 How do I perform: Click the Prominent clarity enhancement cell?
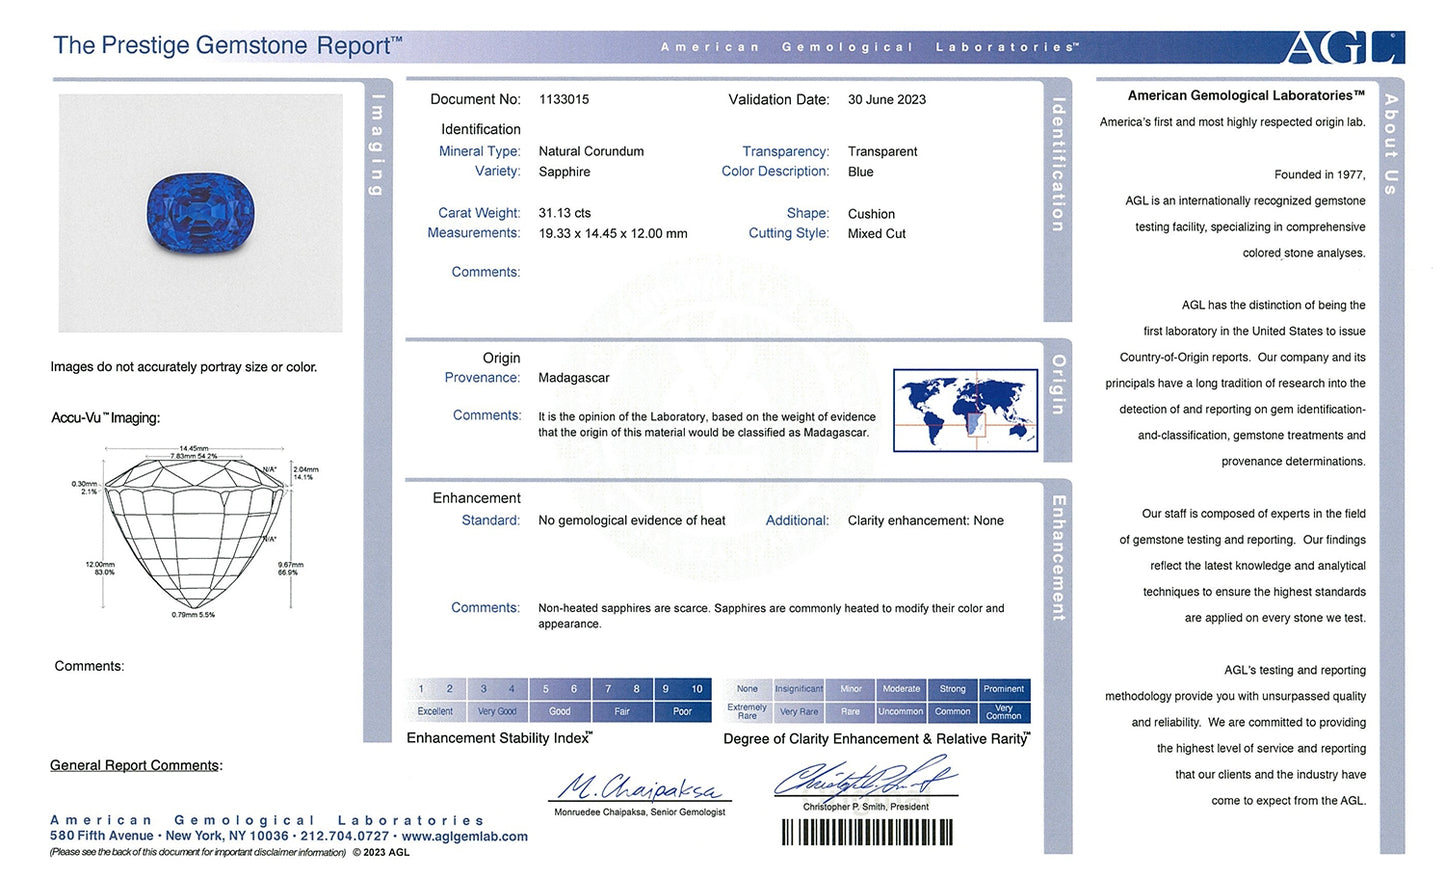(1003, 689)
